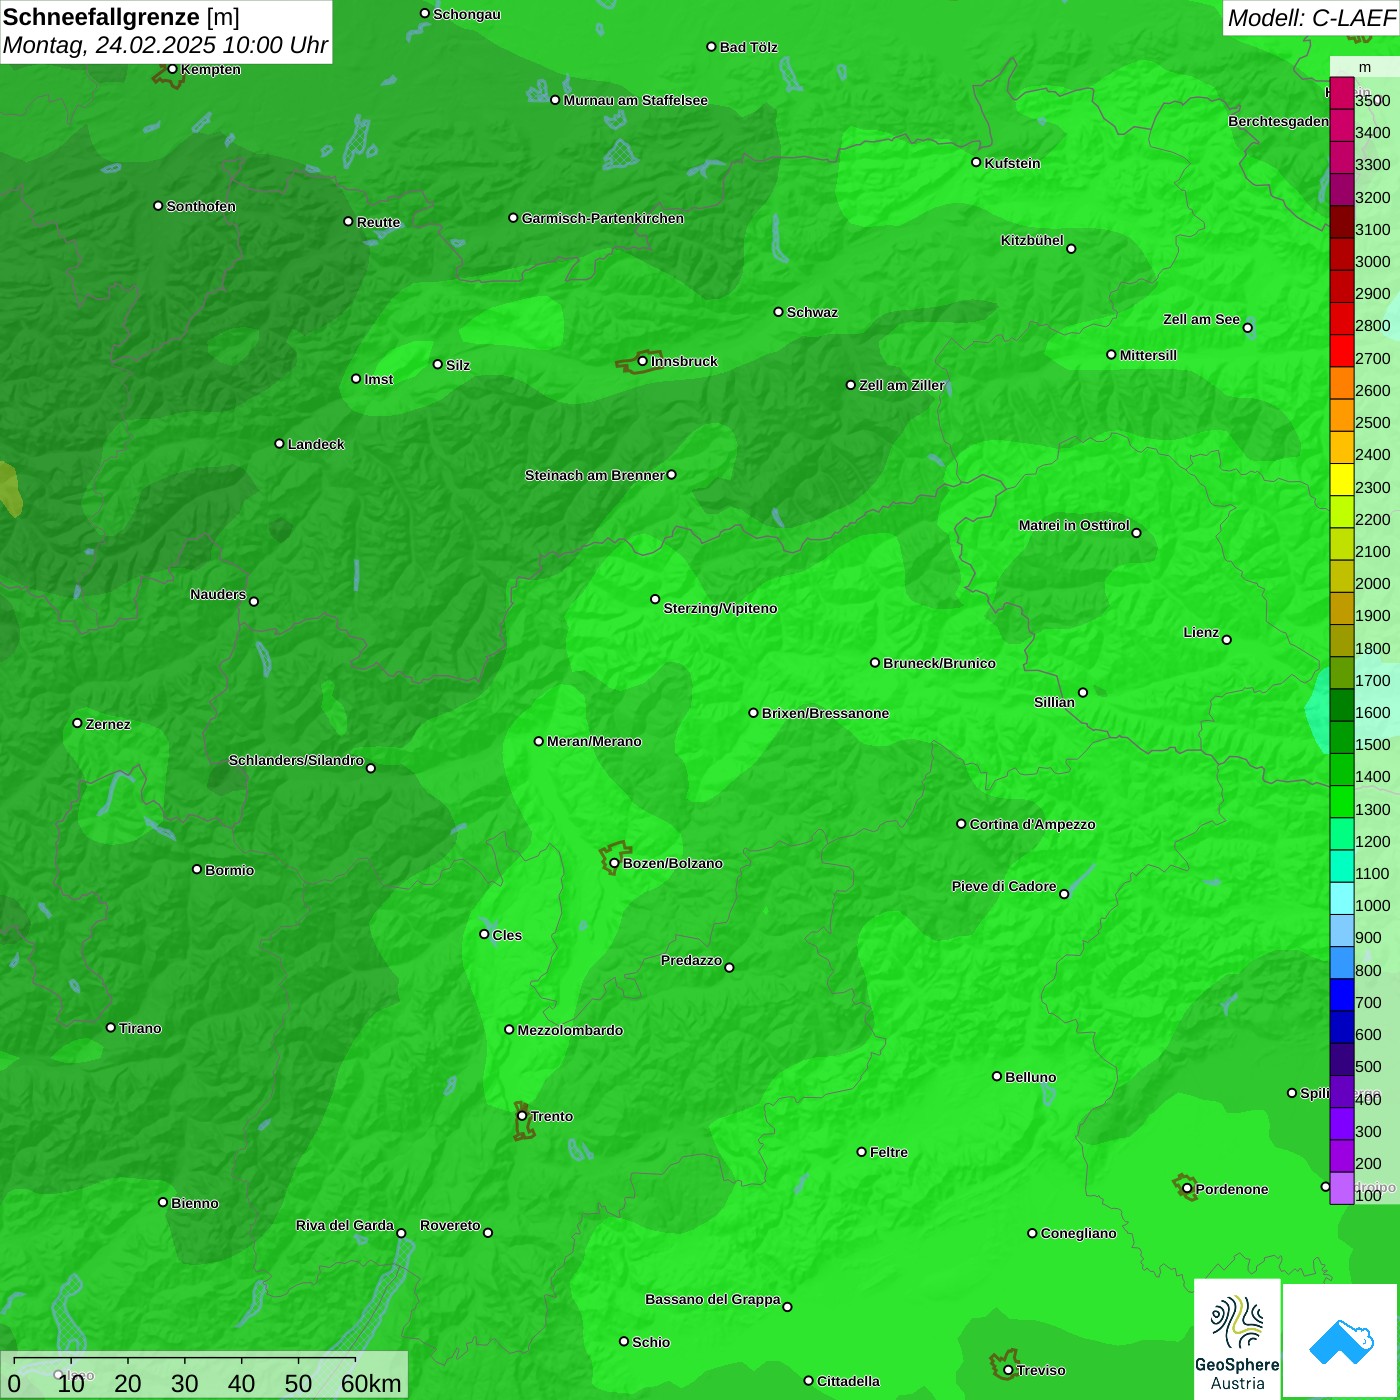Click the Bassano del Grappa label
The height and width of the screenshot is (1400, 1400).
(713, 1299)
